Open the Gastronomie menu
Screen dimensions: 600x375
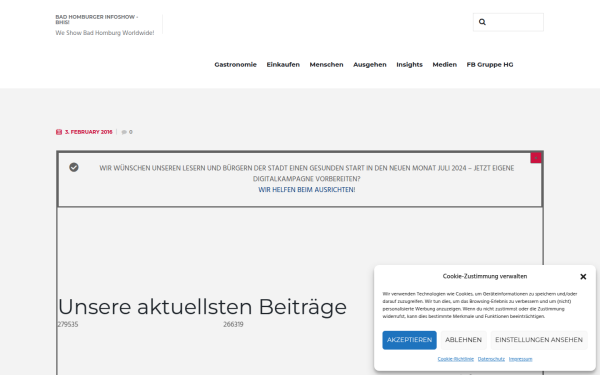pos(235,65)
